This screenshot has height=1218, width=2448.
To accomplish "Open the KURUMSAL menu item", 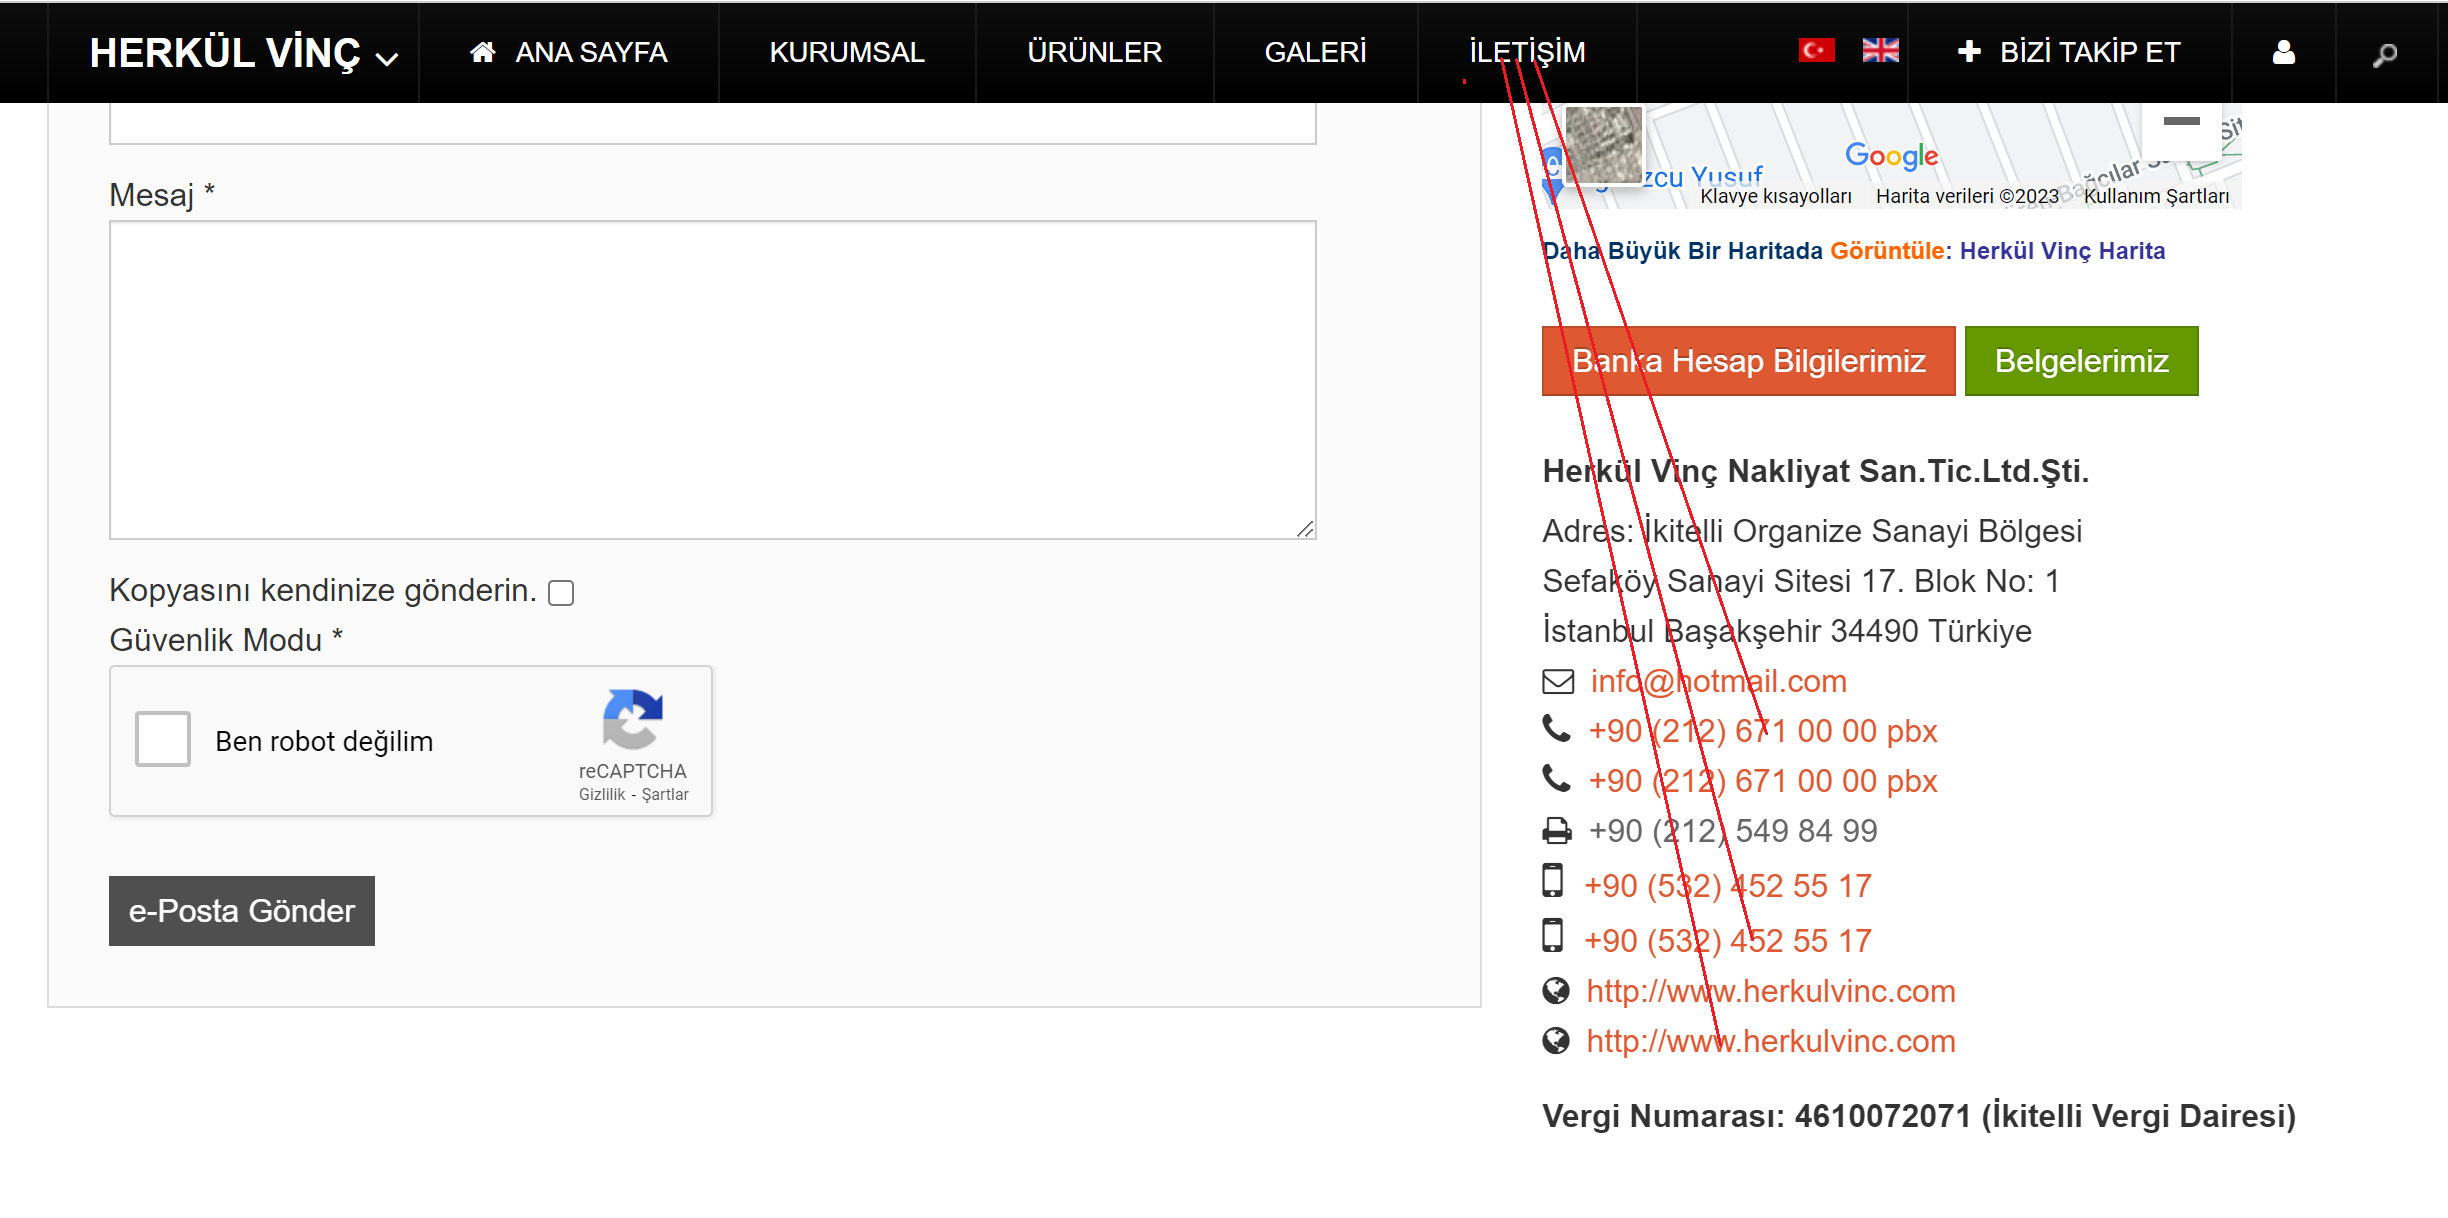I will coord(846,52).
